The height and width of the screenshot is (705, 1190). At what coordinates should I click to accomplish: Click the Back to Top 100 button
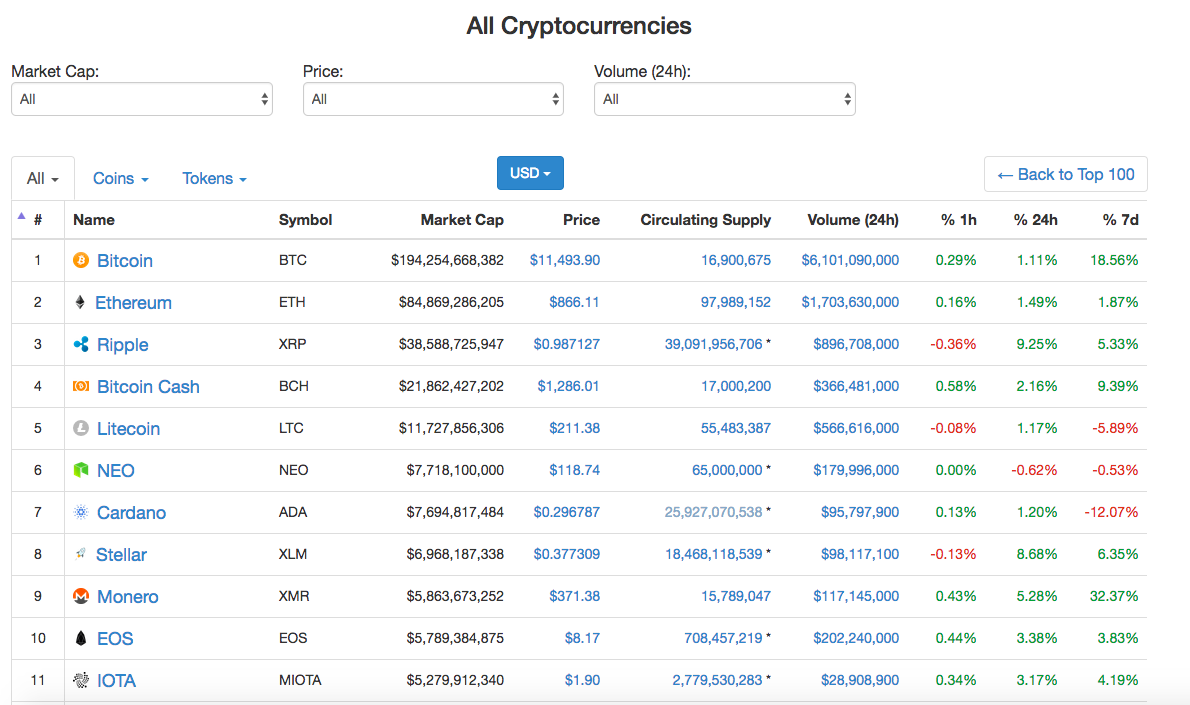click(x=1066, y=175)
